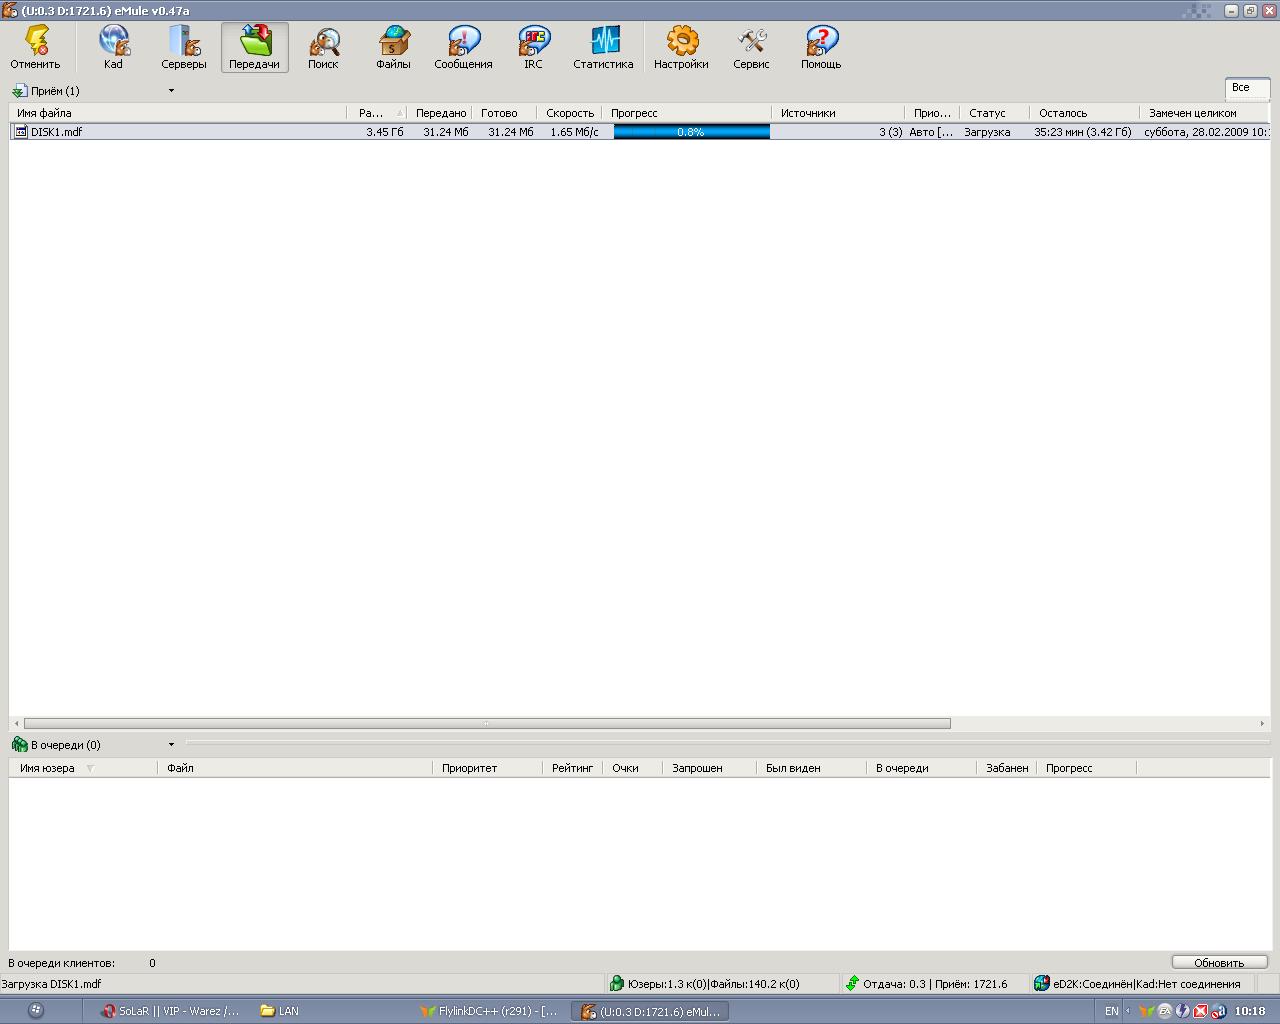Click the DISK1.mdf progress bar
The height and width of the screenshot is (1024, 1280).
coord(691,132)
